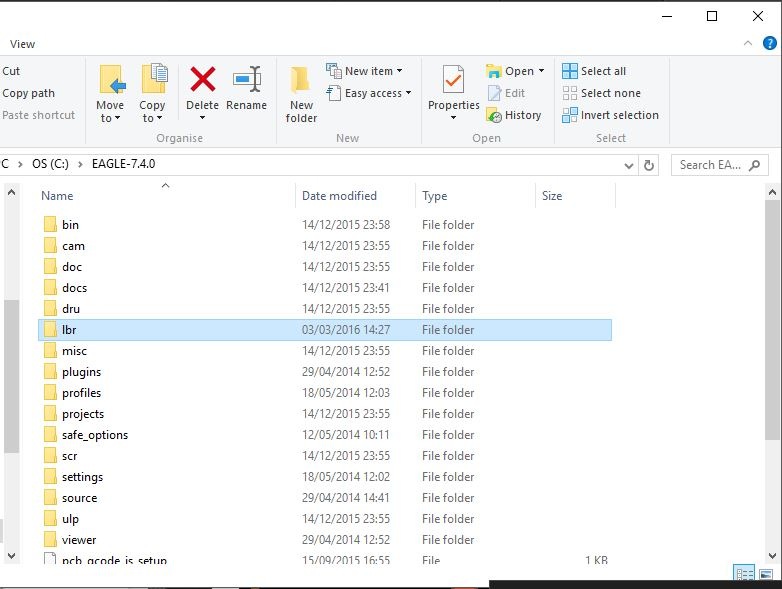Select the profiles folder name

81,393
